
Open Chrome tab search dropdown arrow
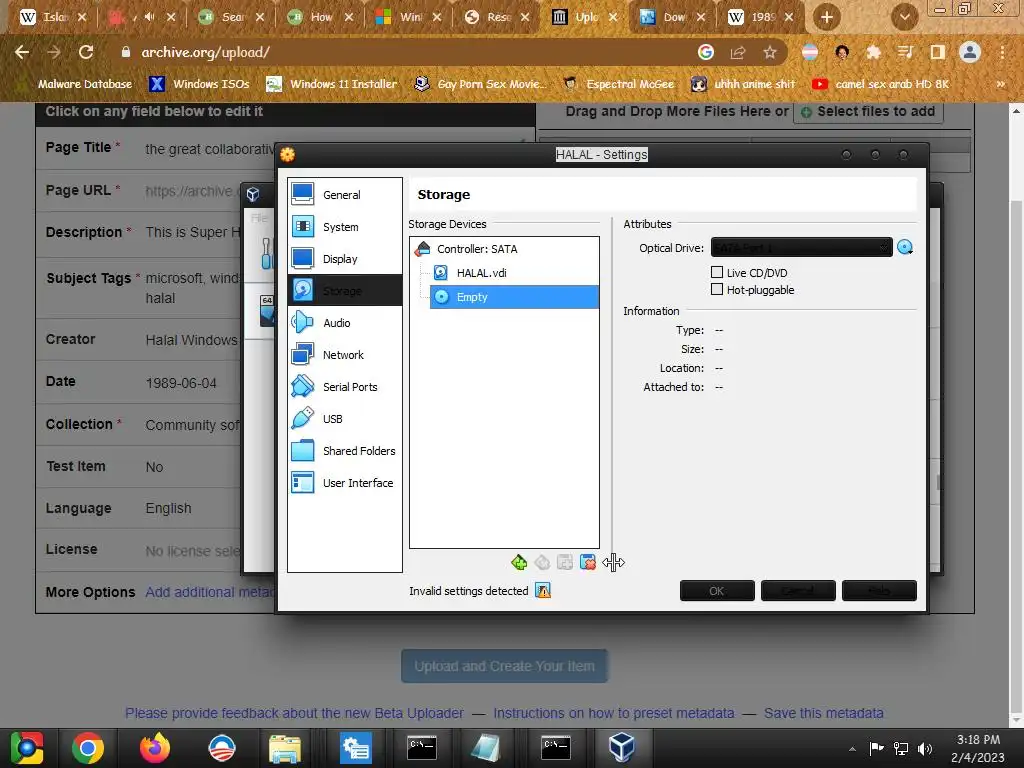click(x=904, y=18)
